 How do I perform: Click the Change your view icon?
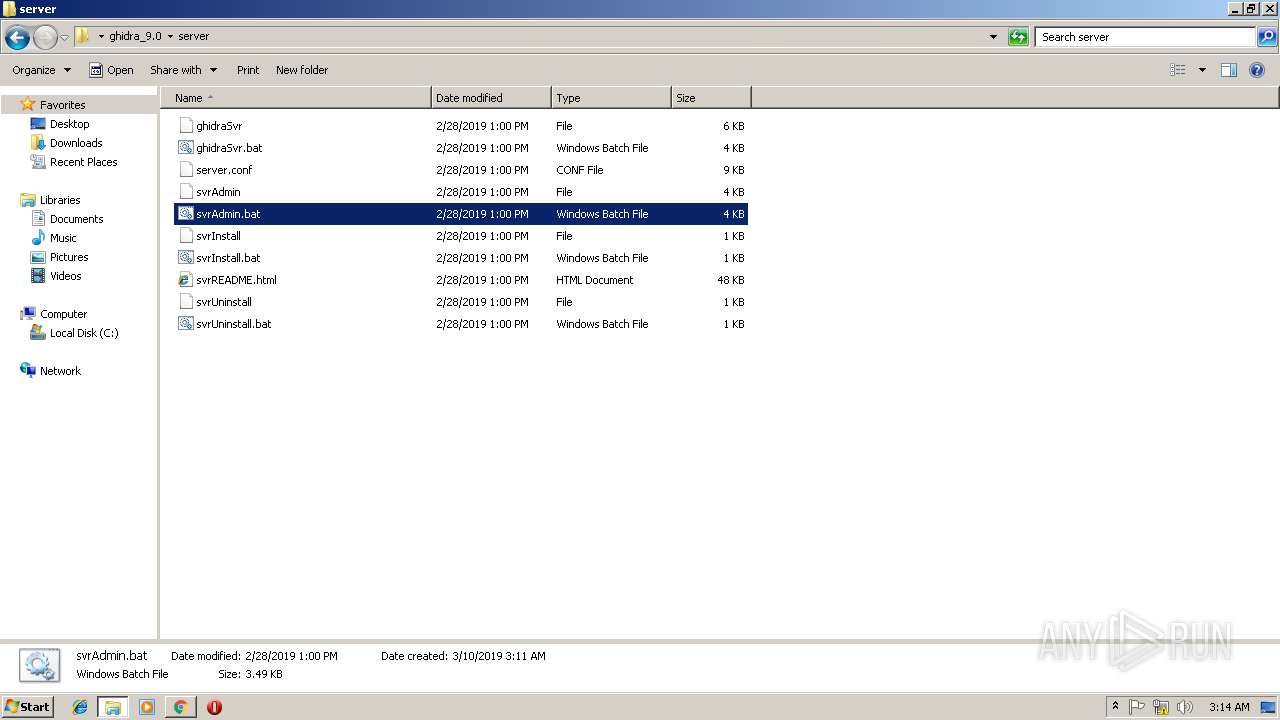pyautogui.click(x=1178, y=70)
